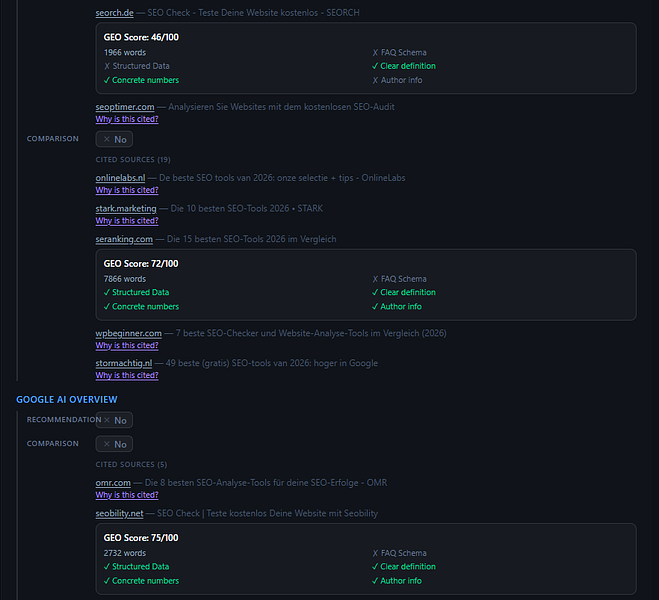Open the omr.com source link

pyautogui.click(x=113, y=483)
